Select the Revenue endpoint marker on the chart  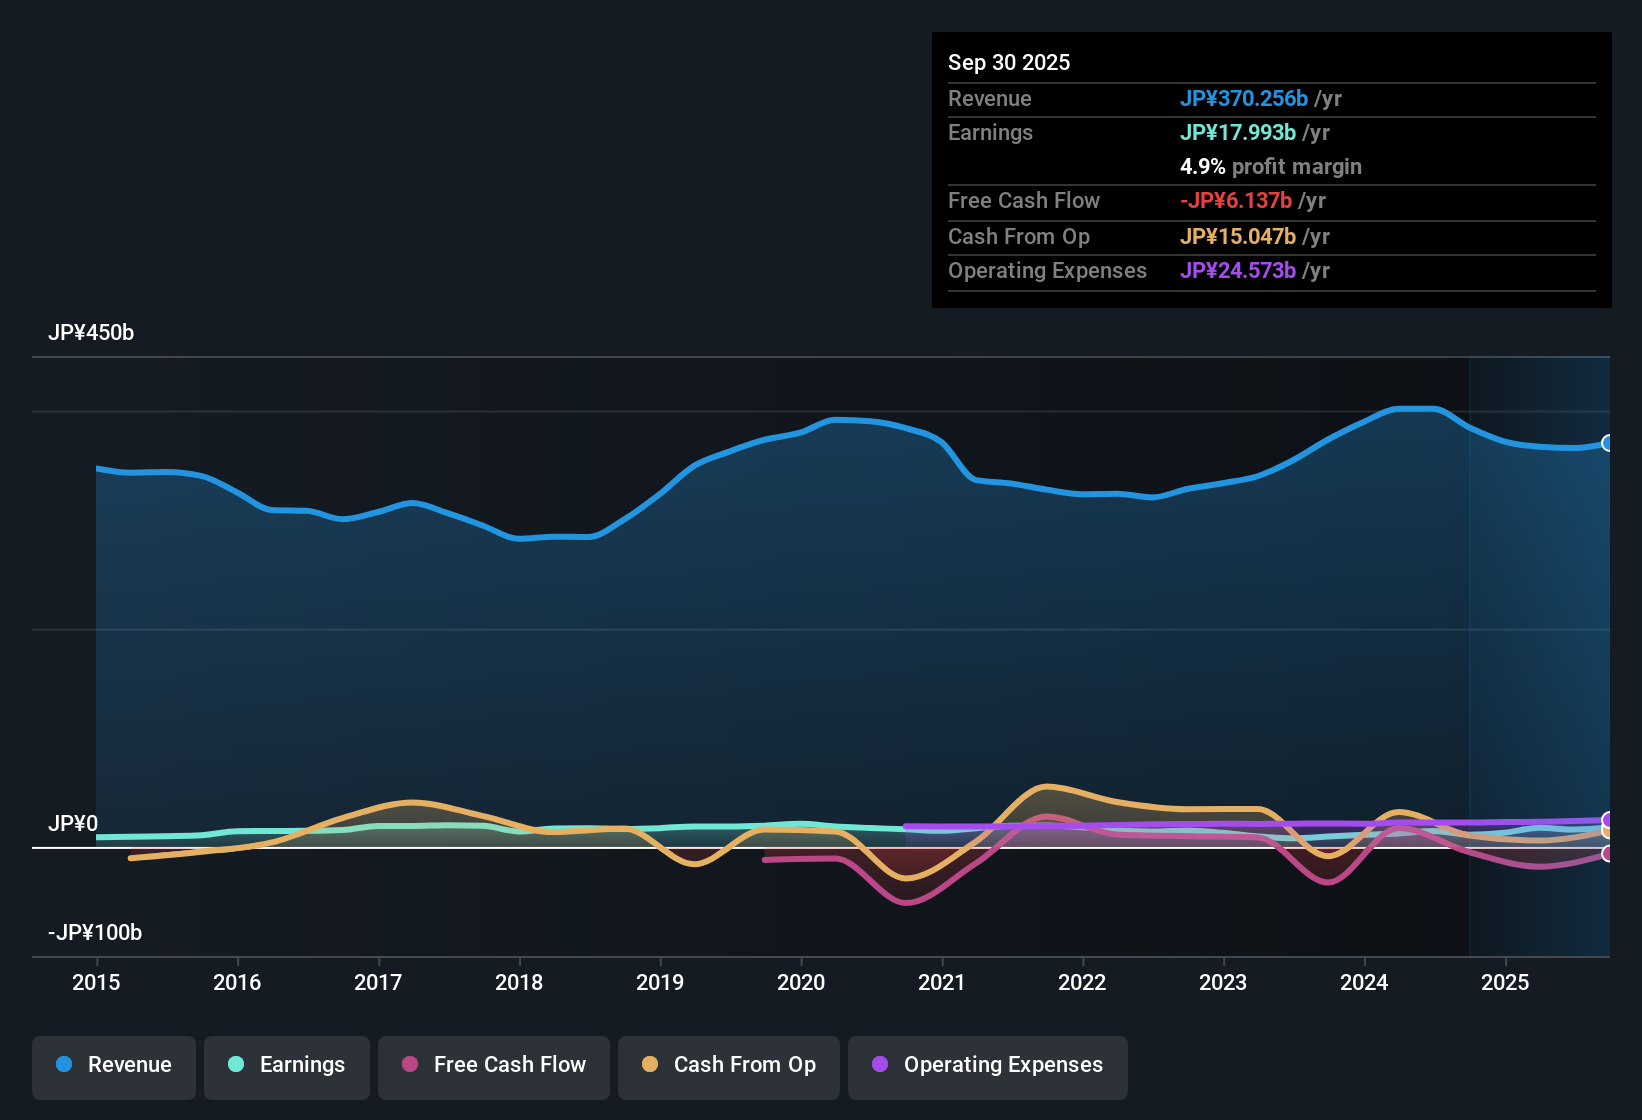[1608, 443]
